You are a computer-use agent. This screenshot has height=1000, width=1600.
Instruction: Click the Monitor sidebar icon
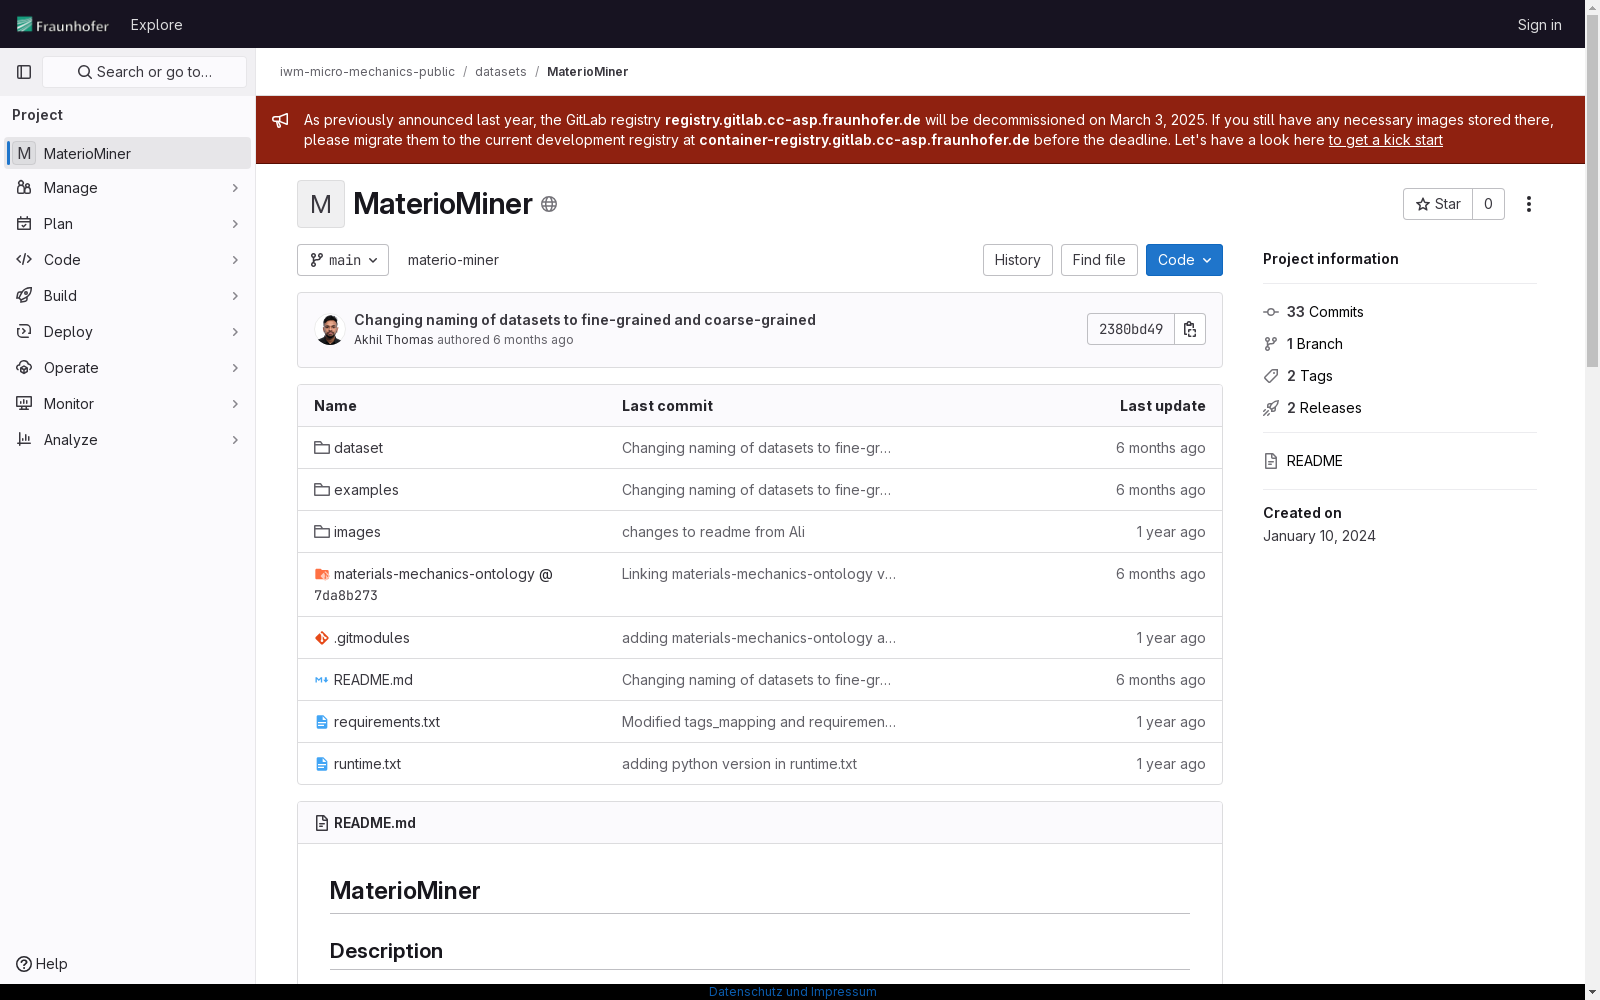pyautogui.click(x=24, y=404)
